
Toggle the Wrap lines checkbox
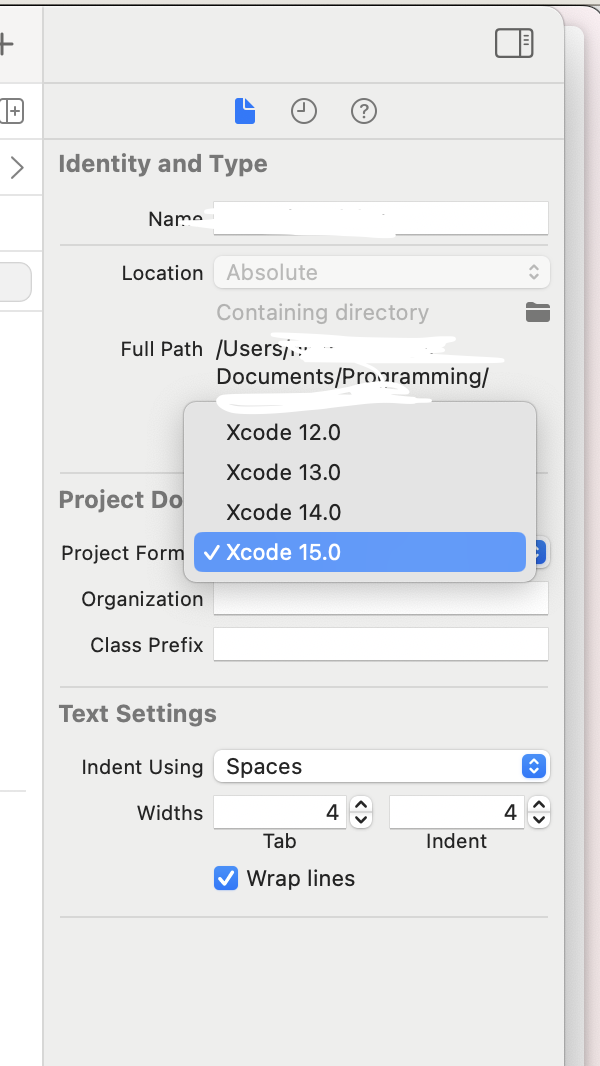click(x=226, y=879)
